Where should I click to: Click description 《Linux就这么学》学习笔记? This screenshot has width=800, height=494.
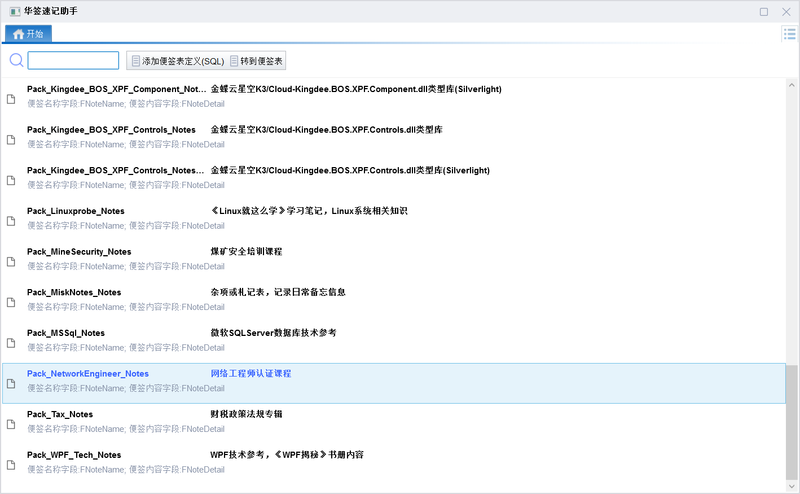[x=309, y=211]
